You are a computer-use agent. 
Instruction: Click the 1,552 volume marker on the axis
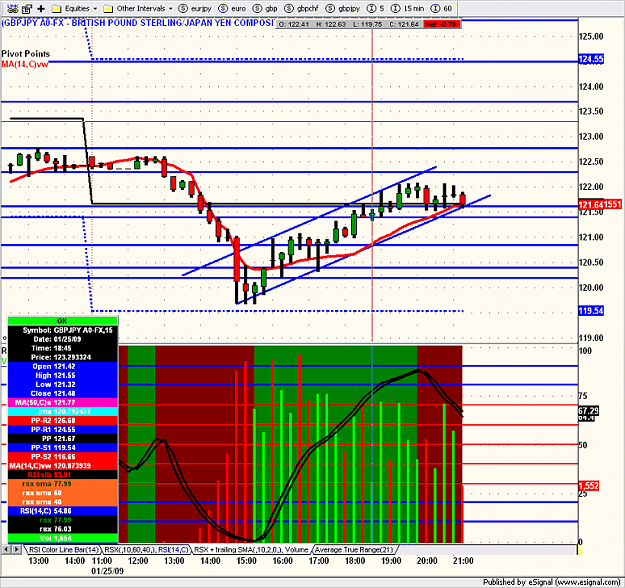588,486
